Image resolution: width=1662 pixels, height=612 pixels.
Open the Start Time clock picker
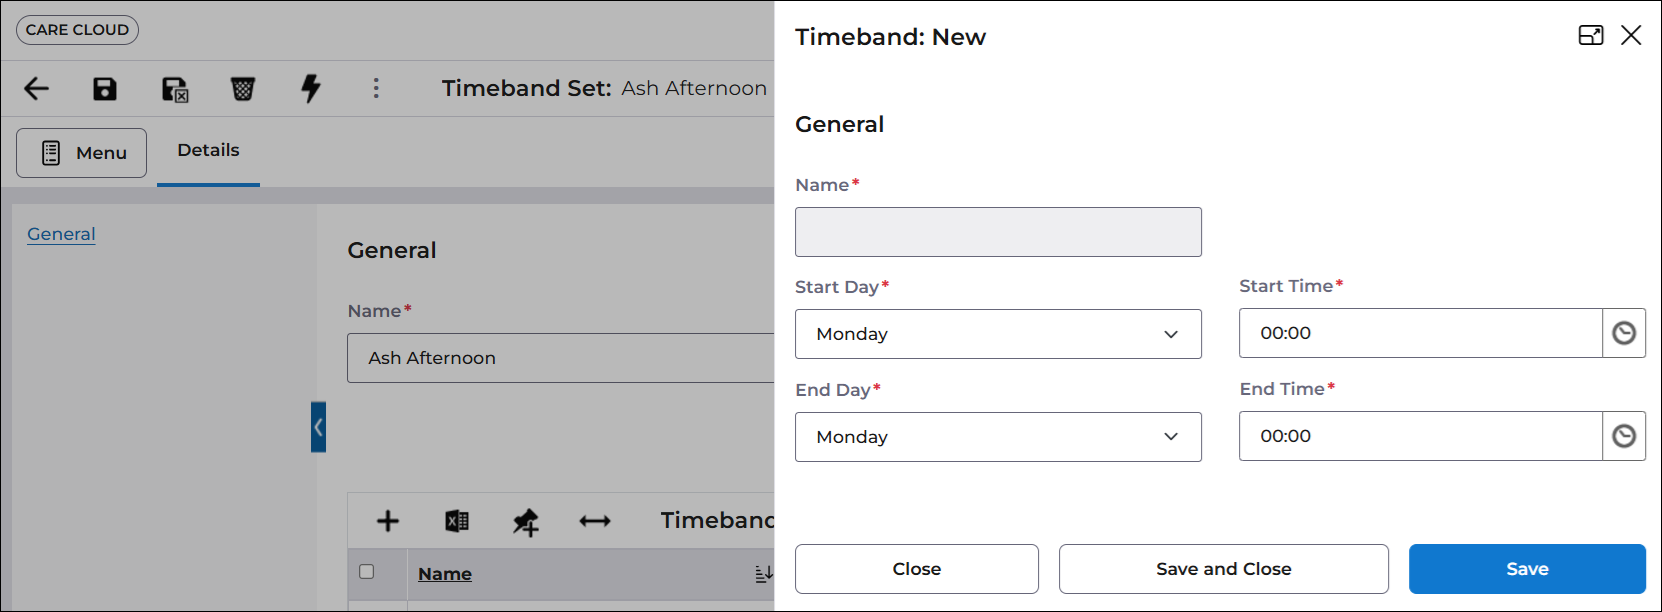(x=1624, y=333)
